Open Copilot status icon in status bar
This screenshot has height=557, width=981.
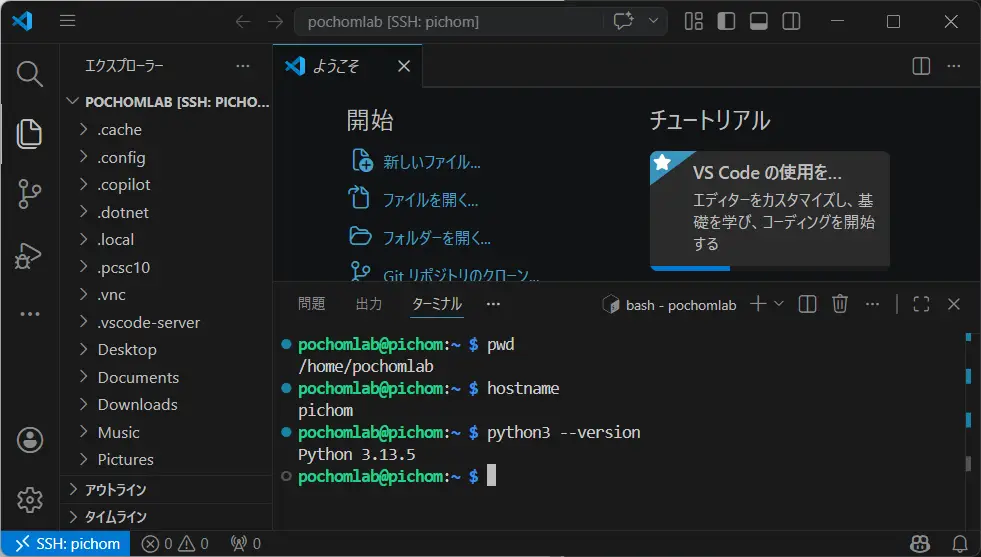click(x=920, y=544)
